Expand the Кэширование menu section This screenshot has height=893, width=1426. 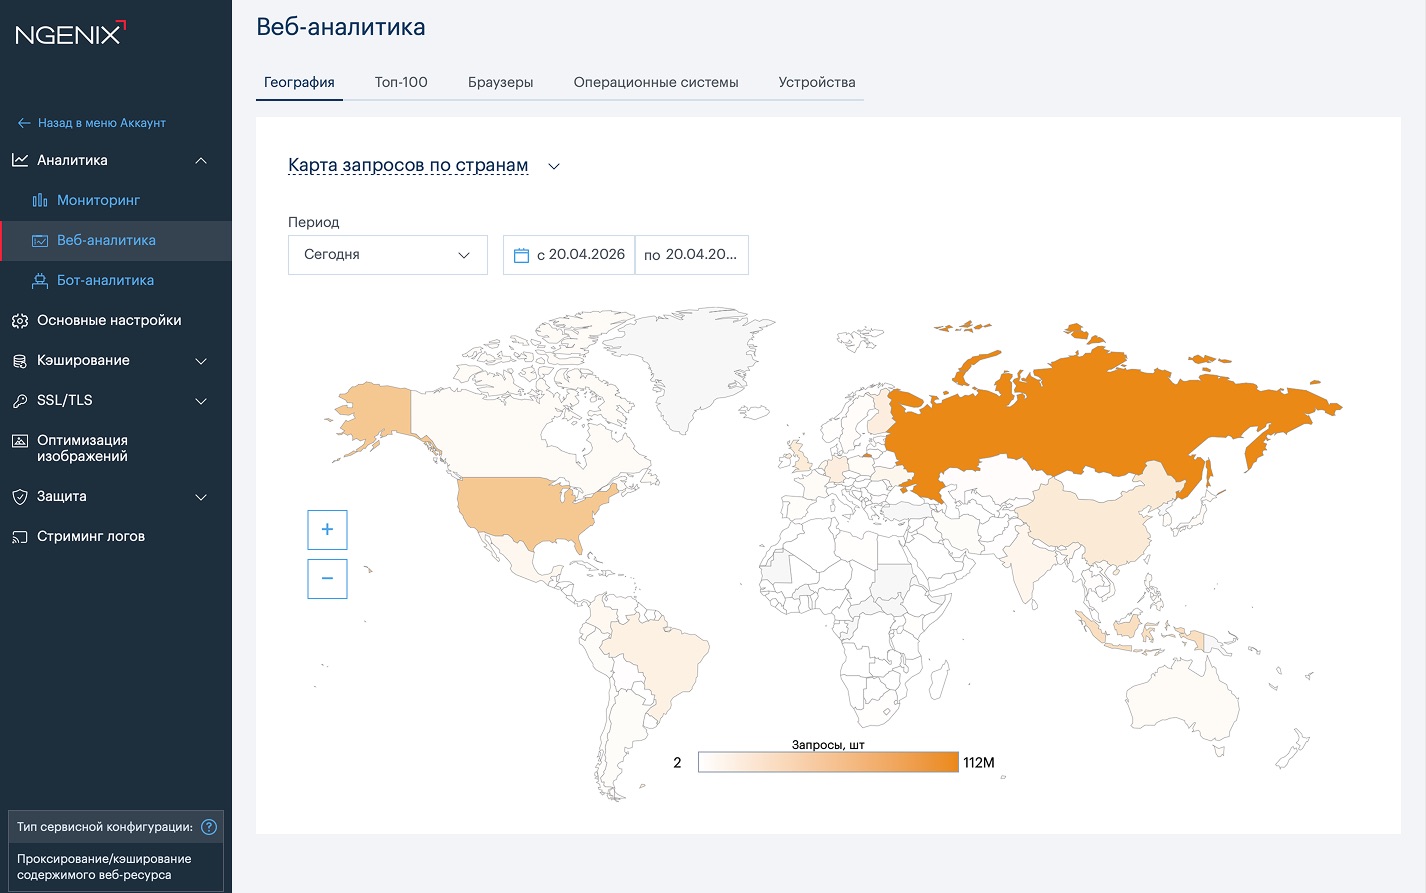click(201, 361)
